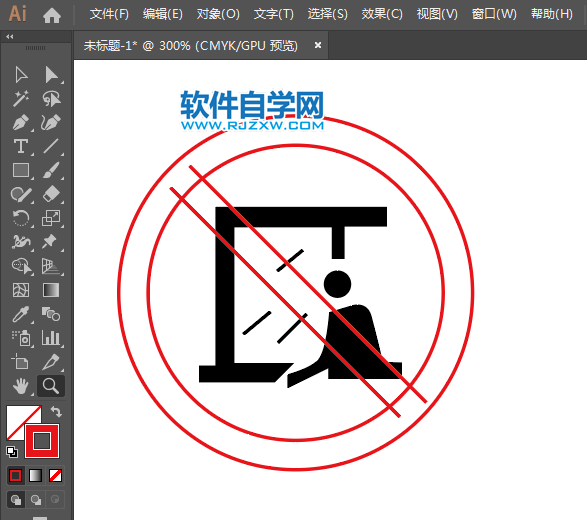
Task: Open the 文件(F) menu
Action: (x=109, y=14)
